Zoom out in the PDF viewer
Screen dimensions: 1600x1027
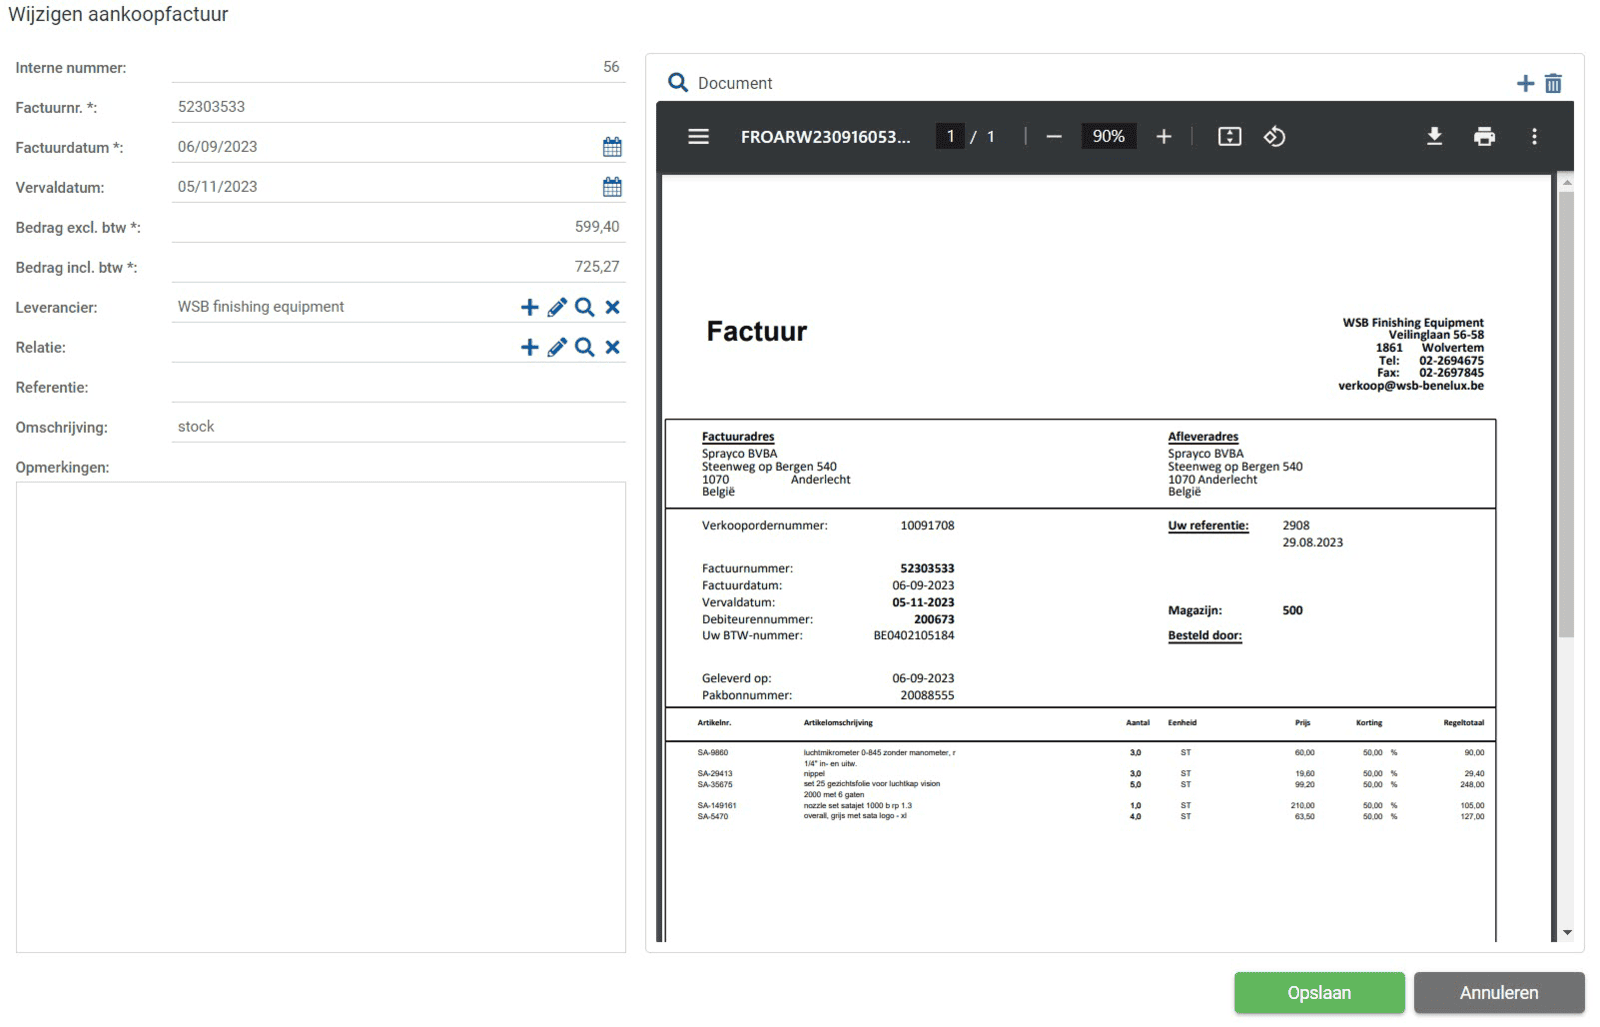click(1054, 136)
